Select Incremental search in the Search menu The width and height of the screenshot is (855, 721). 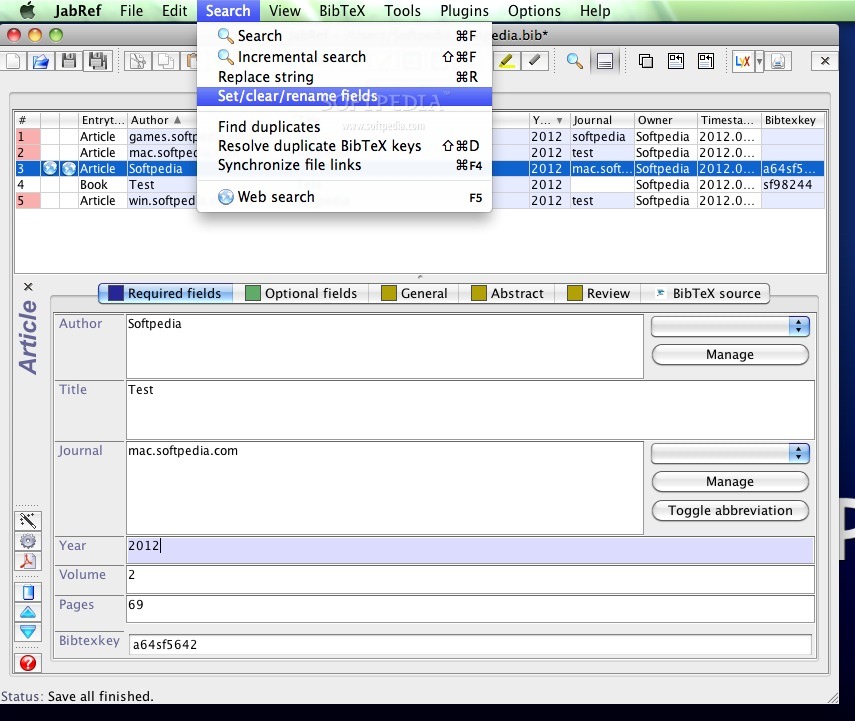344,57
